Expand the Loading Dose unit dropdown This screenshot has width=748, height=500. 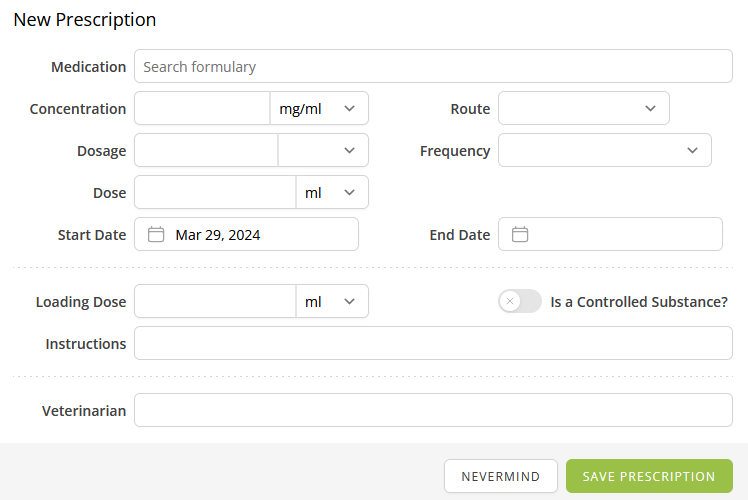click(332, 301)
